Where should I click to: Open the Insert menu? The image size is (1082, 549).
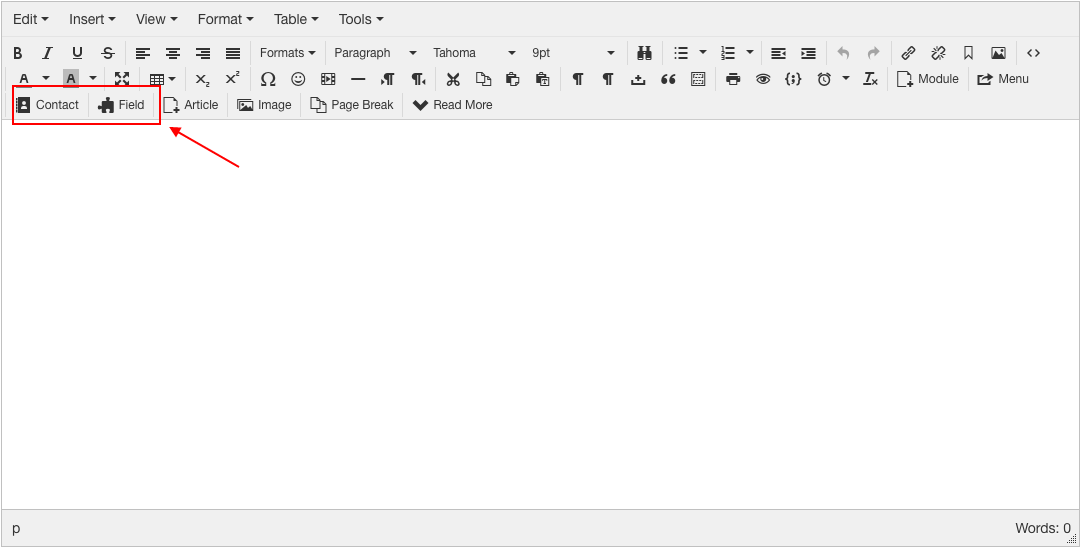click(92, 19)
